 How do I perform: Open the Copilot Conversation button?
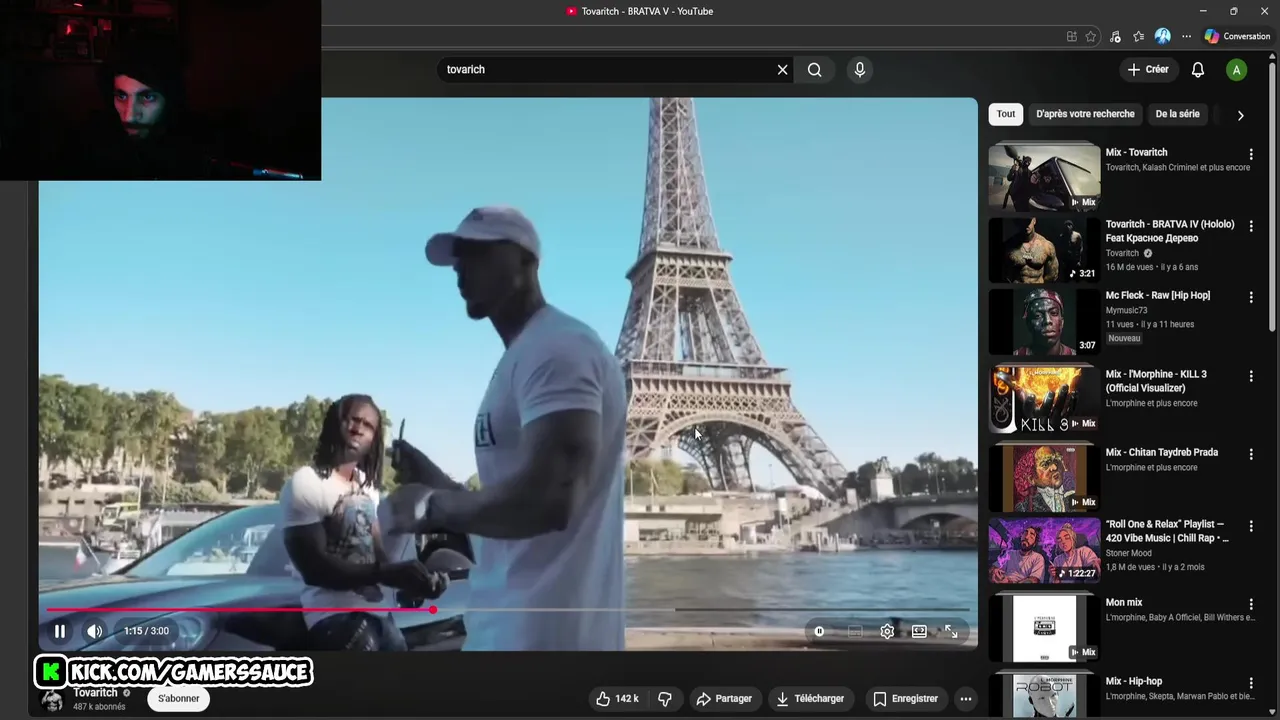point(1237,36)
